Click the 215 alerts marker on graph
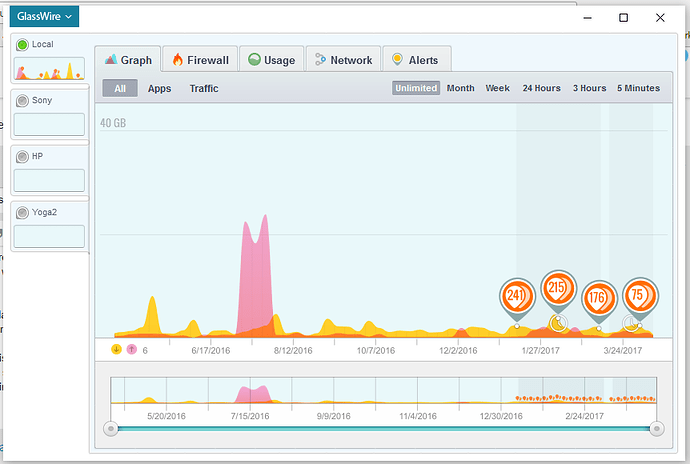 [558, 287]
